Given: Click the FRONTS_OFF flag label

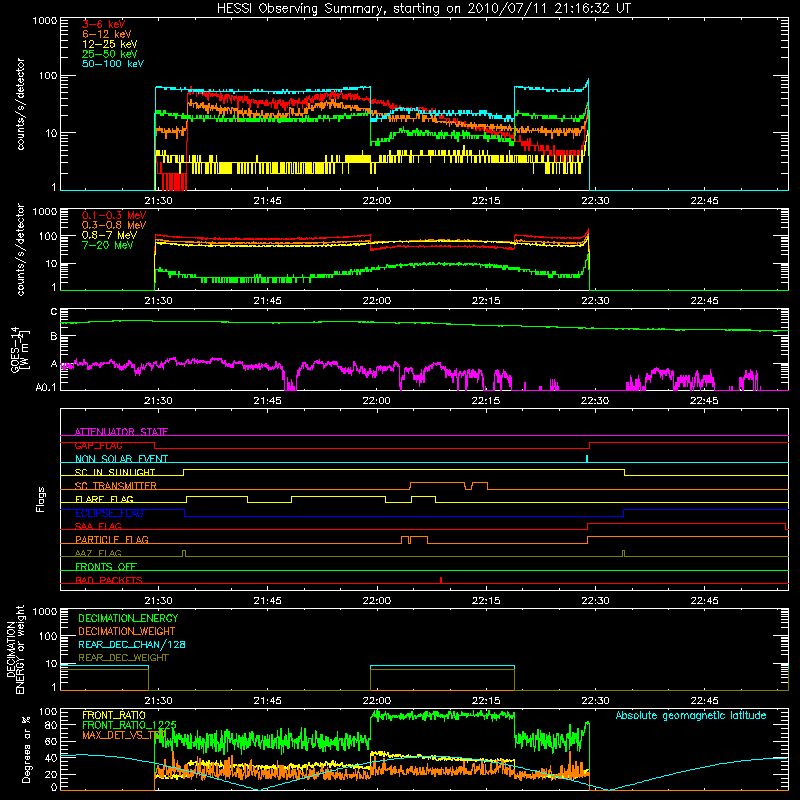Looking at the screenshot, I should [106, 566].
